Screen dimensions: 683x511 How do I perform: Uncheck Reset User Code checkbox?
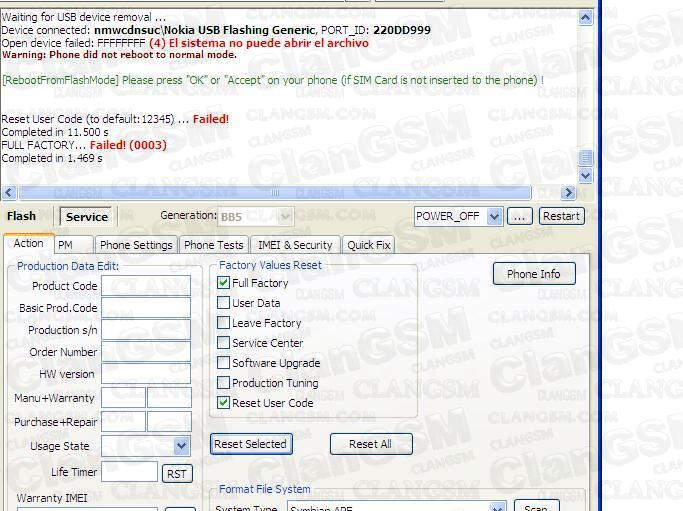pyautogui.click(x=223, y=403)
